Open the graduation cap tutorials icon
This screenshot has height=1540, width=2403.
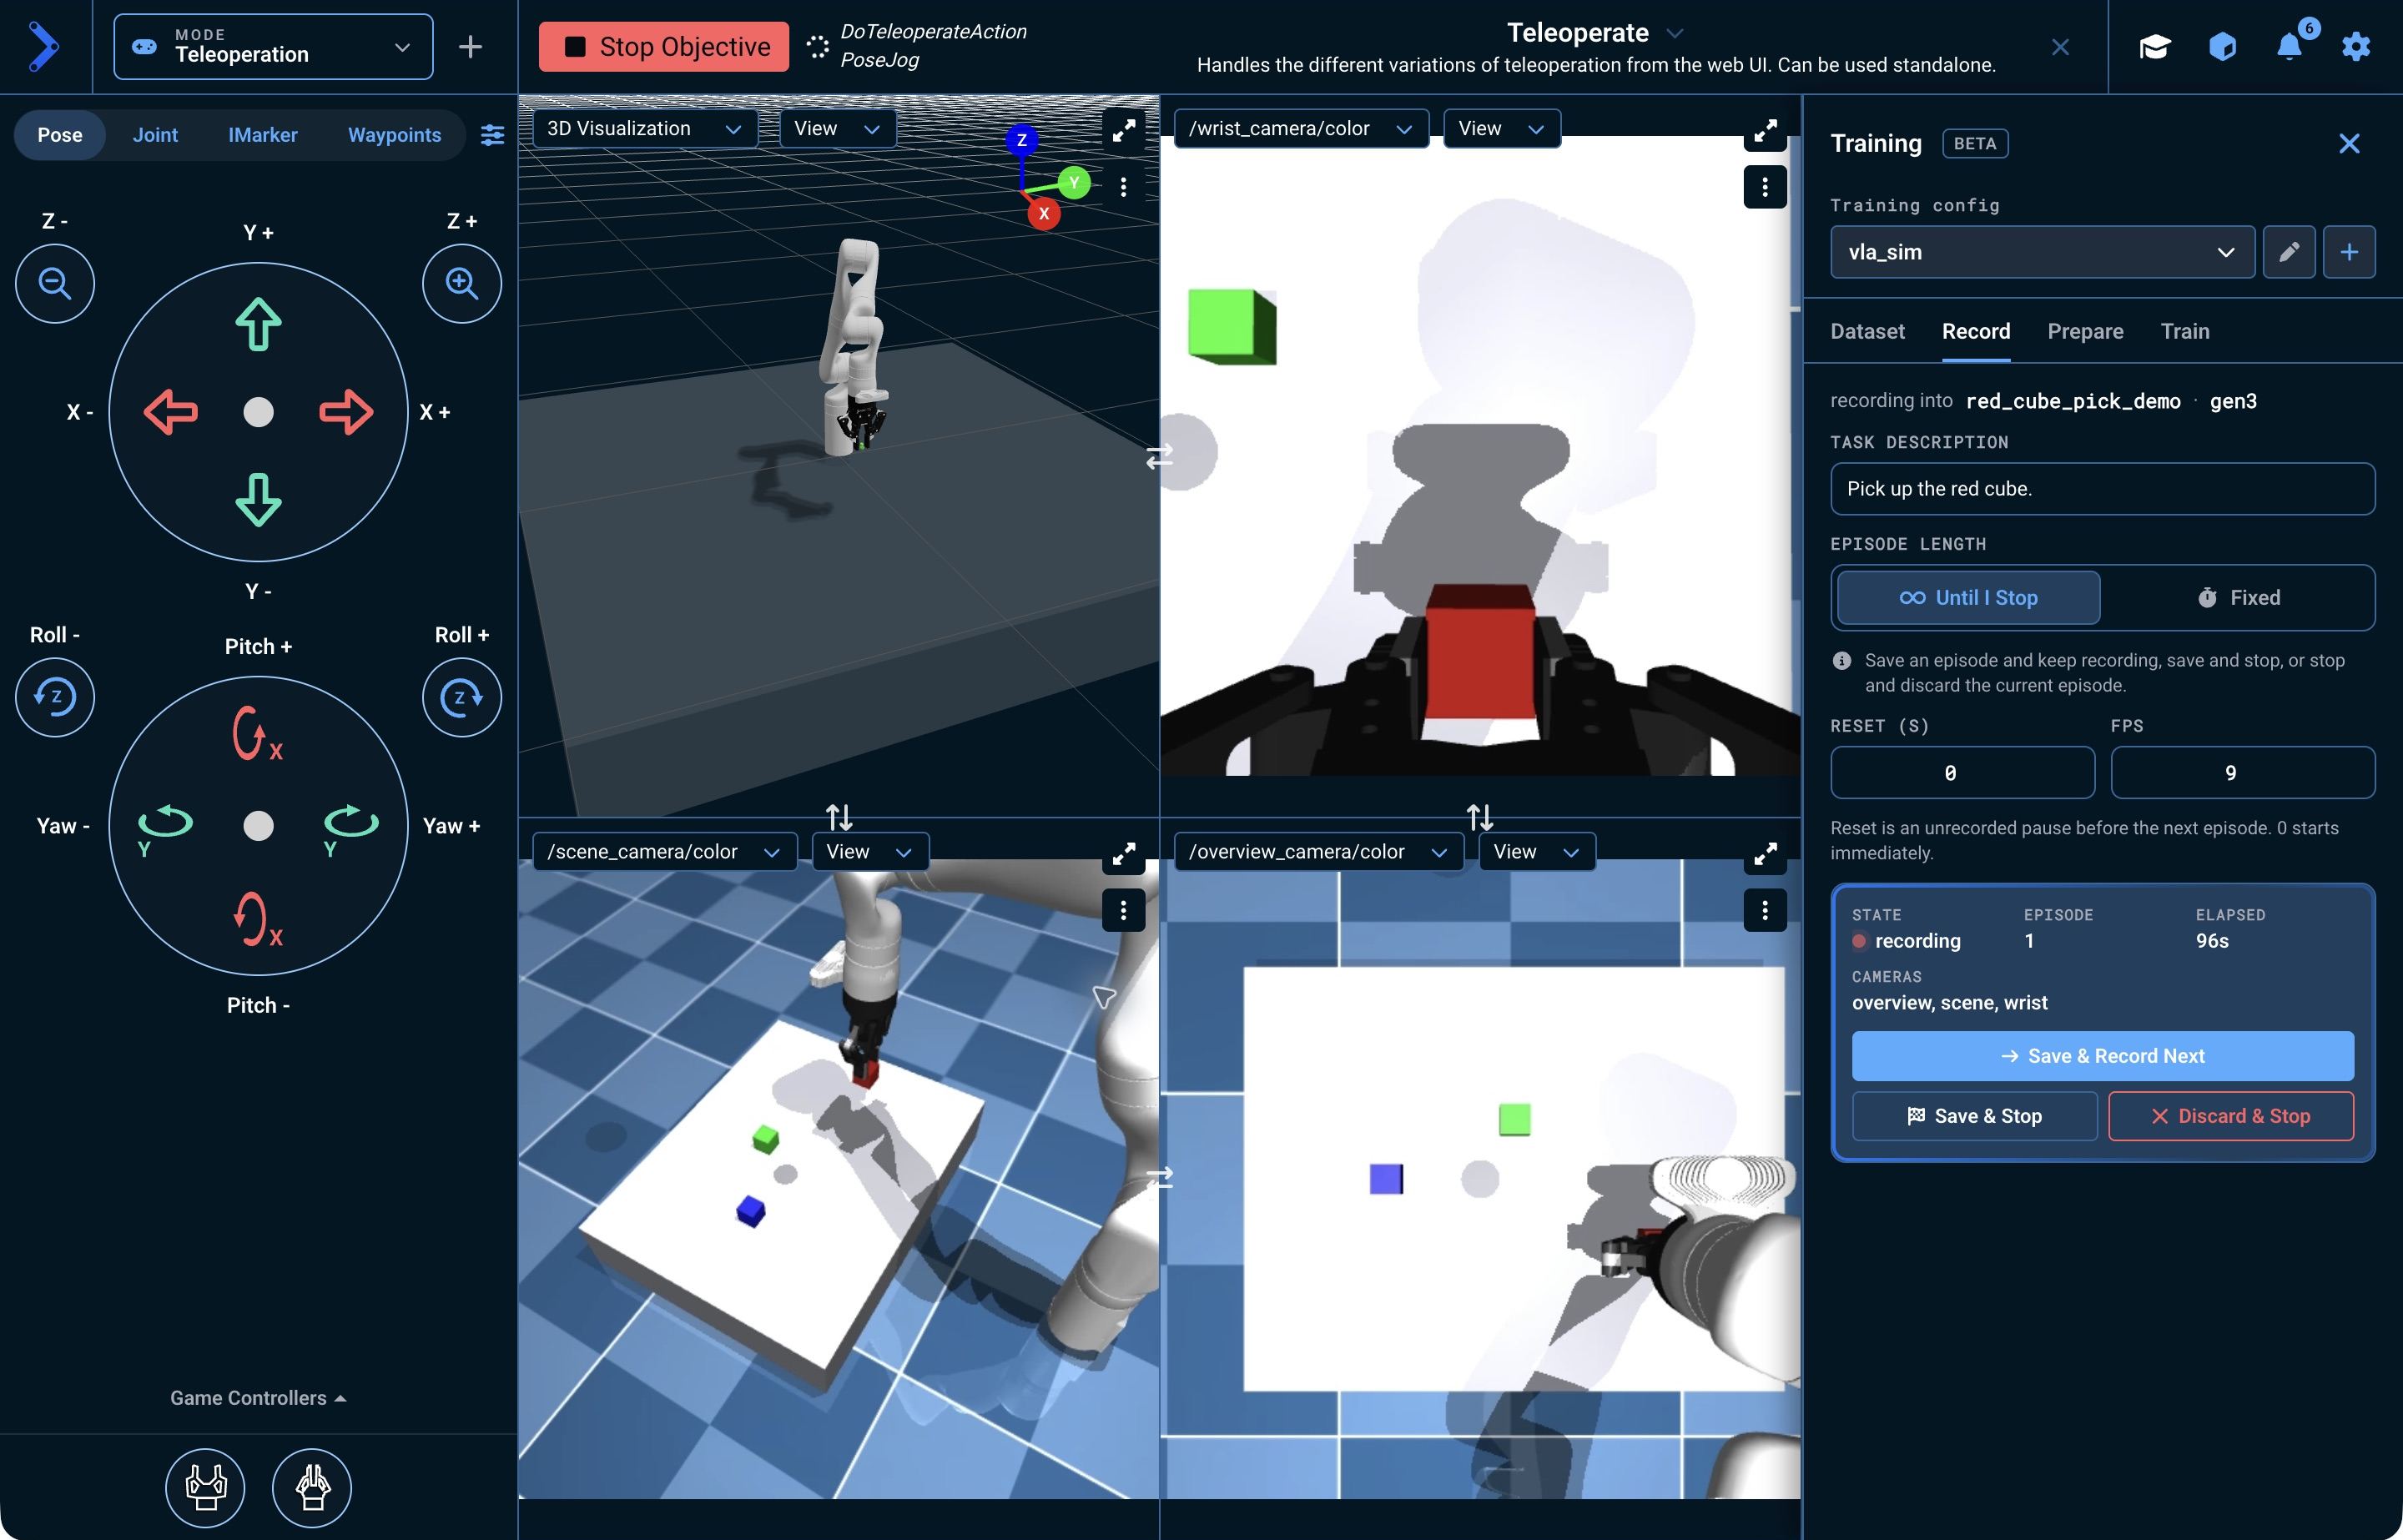[2155, 46]
